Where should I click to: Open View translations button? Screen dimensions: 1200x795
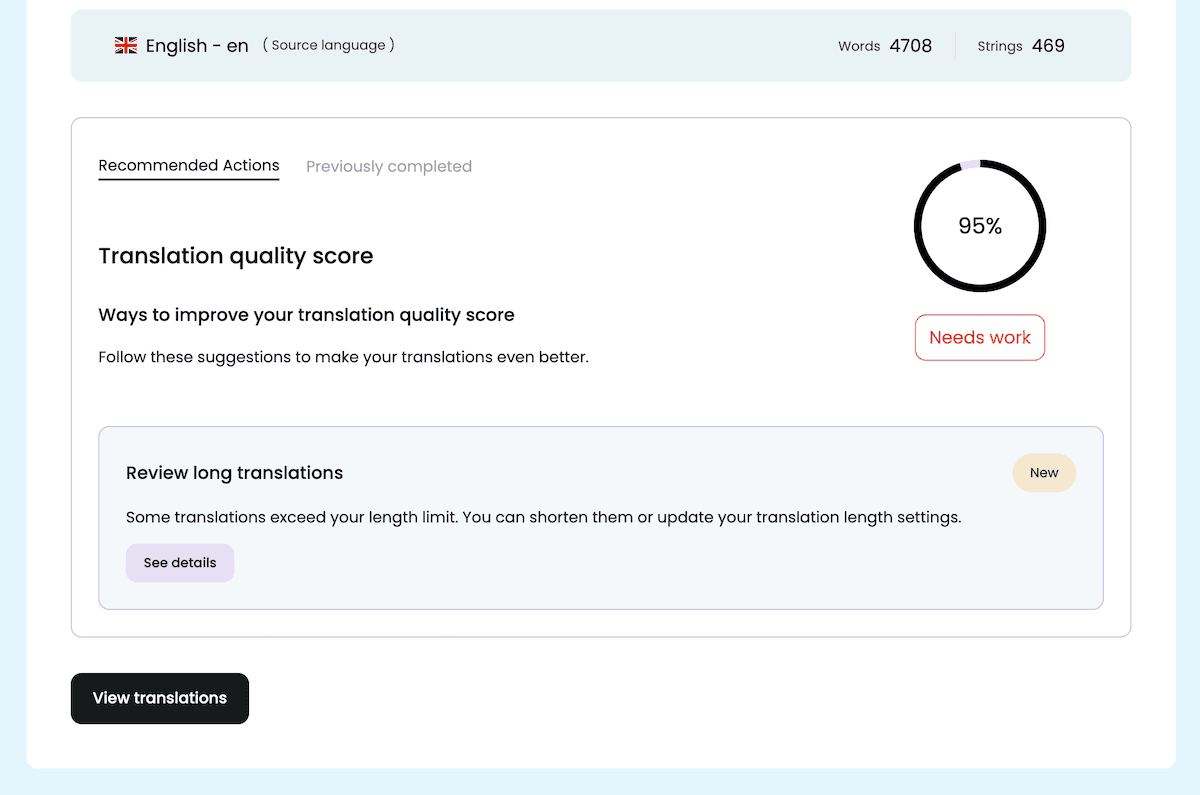[160, 698]
